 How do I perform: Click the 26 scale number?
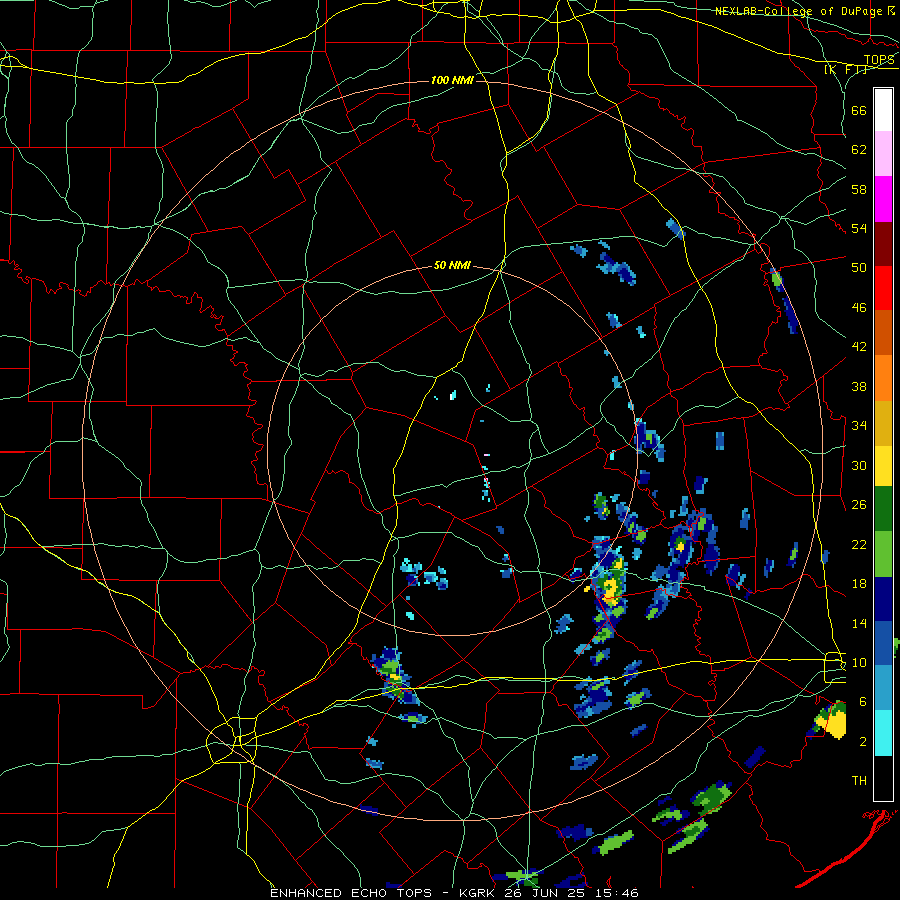point(859,505)
